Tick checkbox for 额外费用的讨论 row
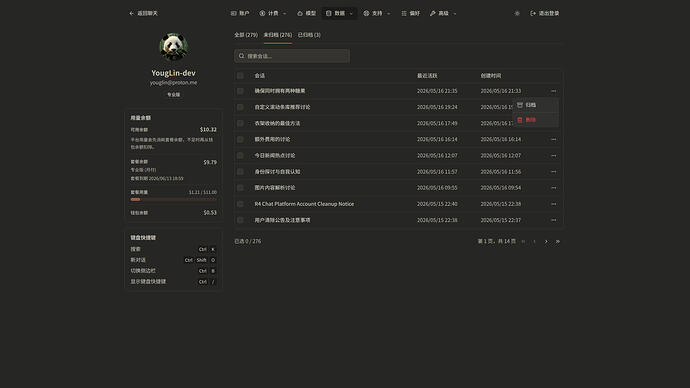The height and width of the screenshot is (388, 690). [240, 139]
